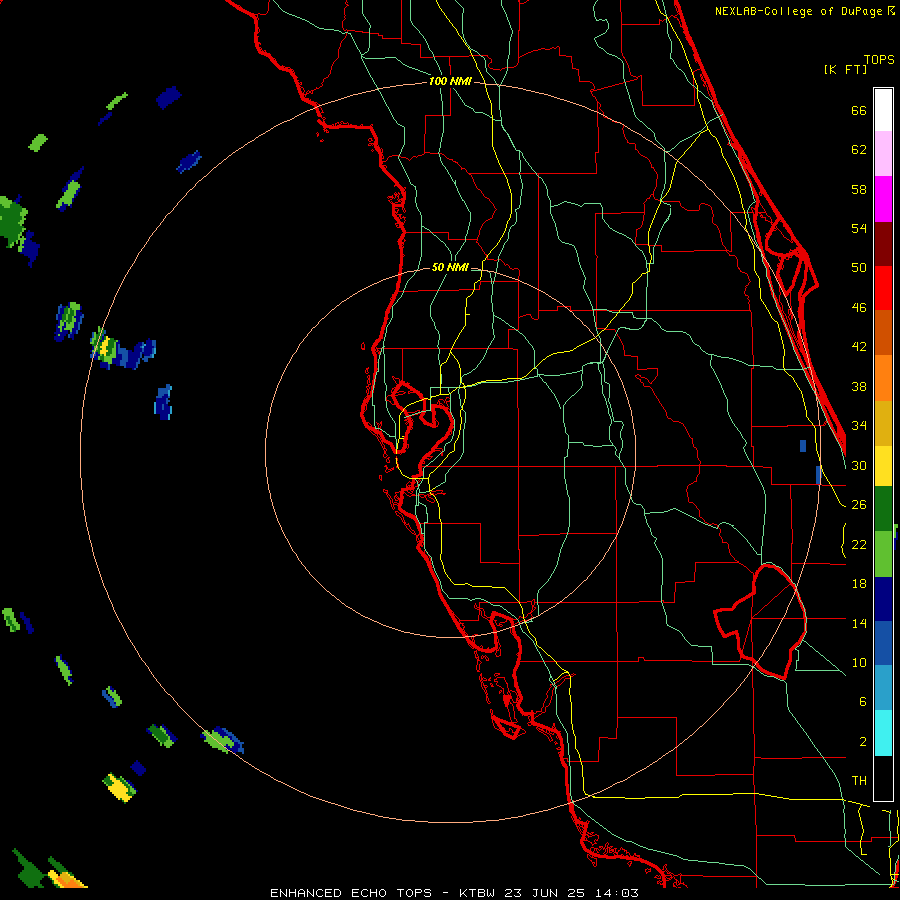900x900 pixels.
Task: Click the white swatch at the legend top
Action: [x=883, y=110]
